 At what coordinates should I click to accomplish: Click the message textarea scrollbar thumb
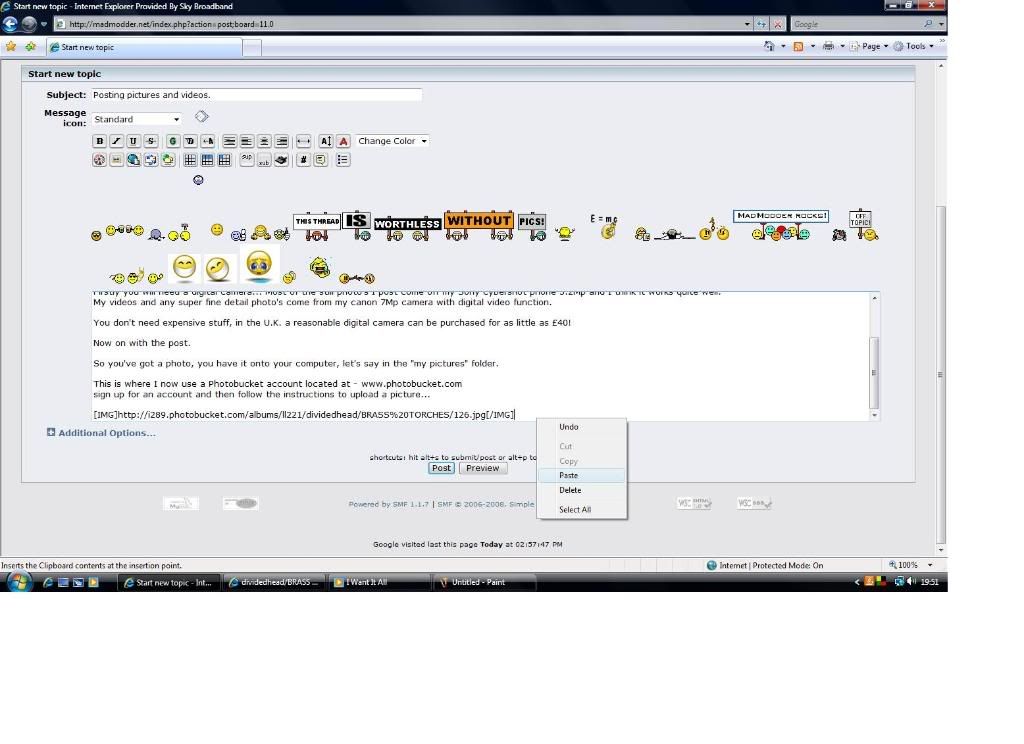point(874,372)
